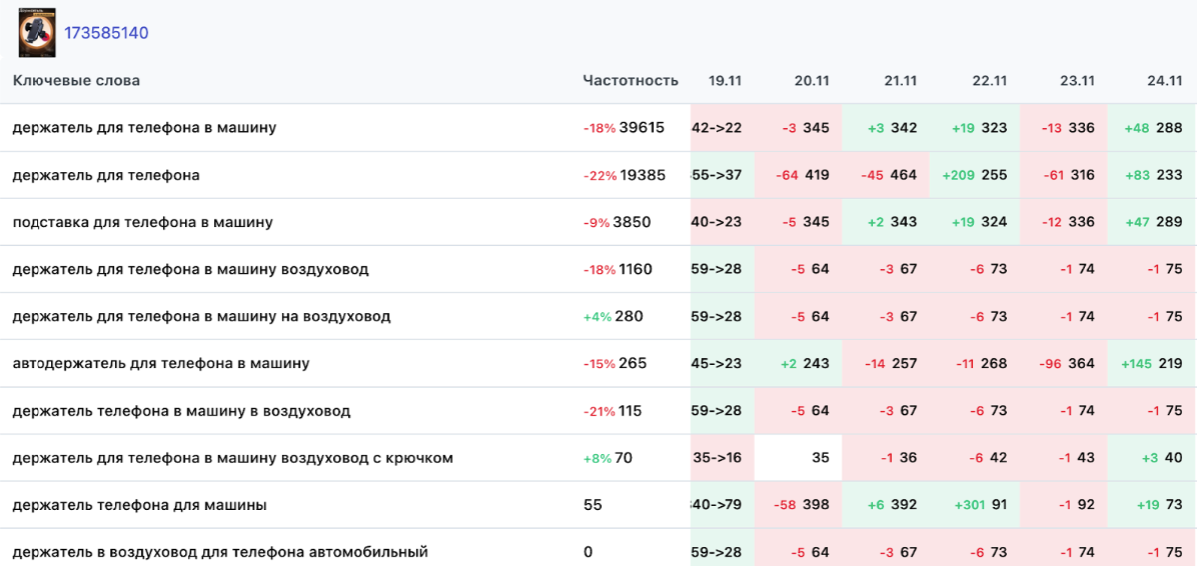Select the 20.11 date column header

811,80
